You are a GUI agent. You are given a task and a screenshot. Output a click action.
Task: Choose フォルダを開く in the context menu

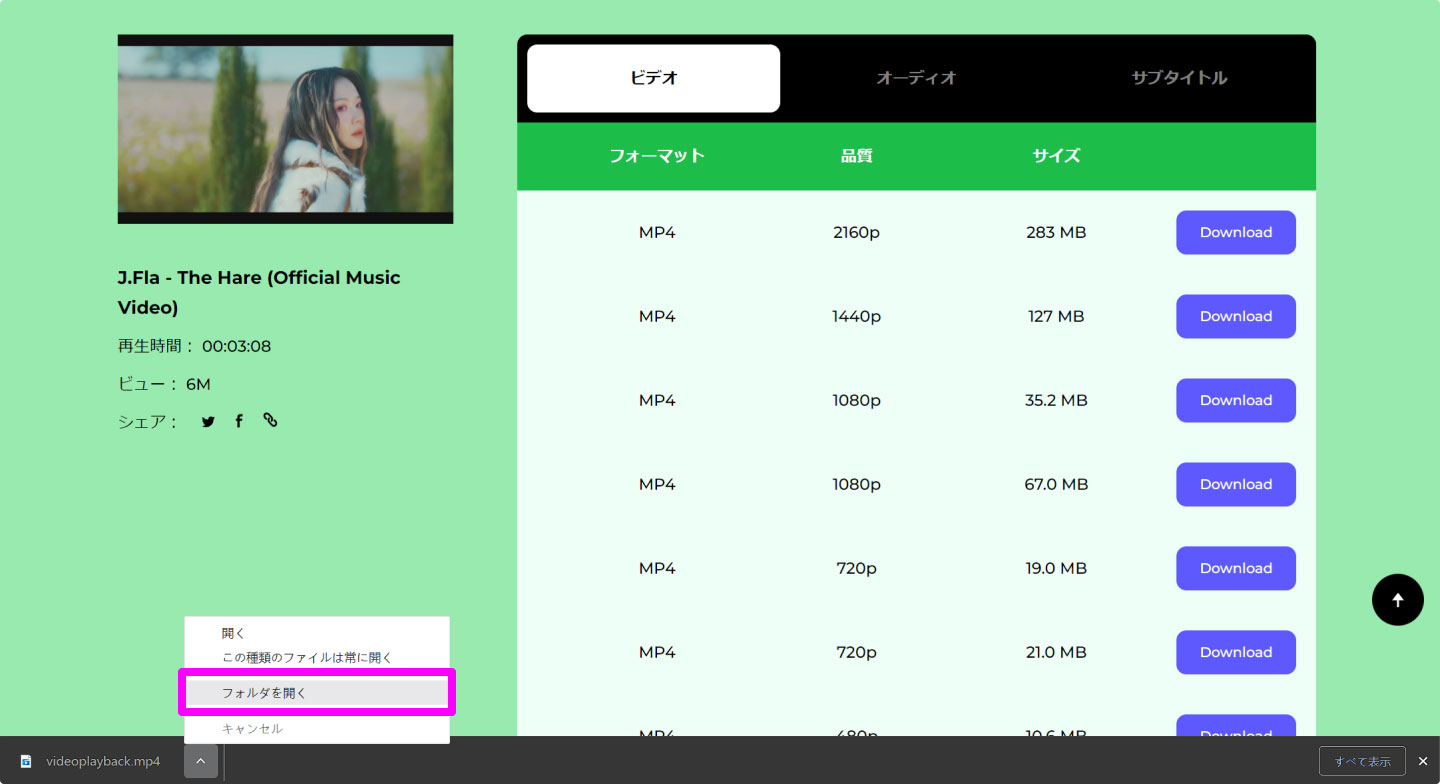click(x=317, y=693)
